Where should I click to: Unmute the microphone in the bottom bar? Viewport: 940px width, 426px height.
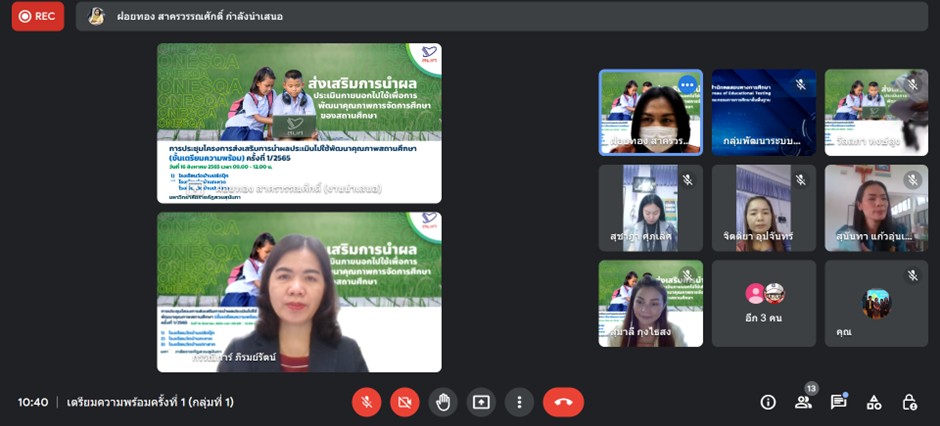pos(366,402)
